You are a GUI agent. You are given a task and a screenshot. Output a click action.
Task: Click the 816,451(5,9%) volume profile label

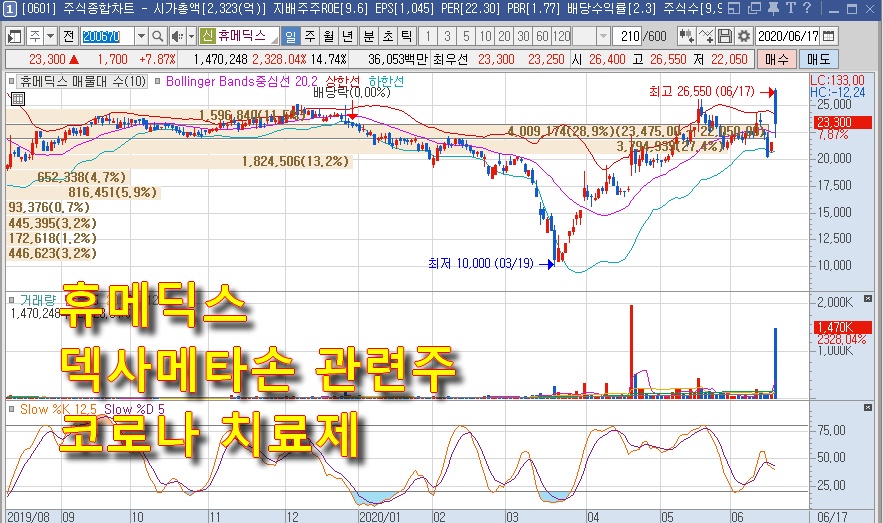(113, 193)
